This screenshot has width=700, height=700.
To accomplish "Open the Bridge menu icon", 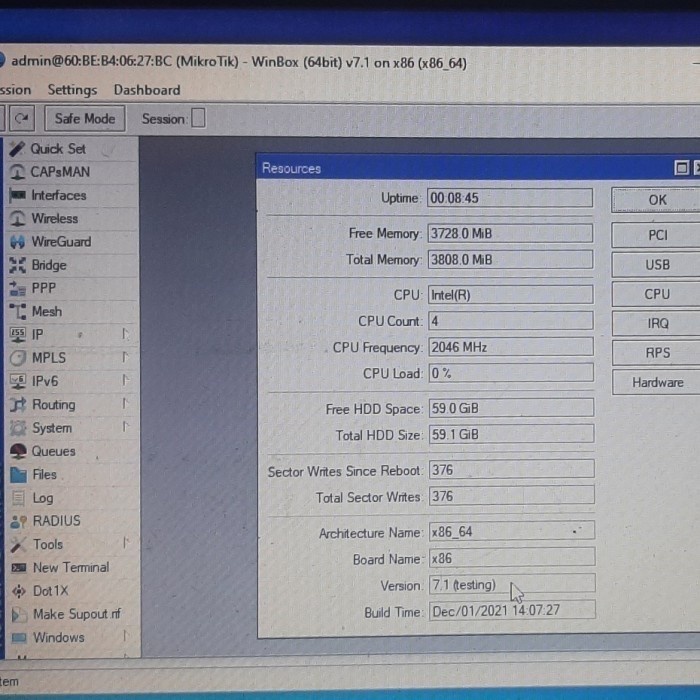I will (x=18, y=265).
